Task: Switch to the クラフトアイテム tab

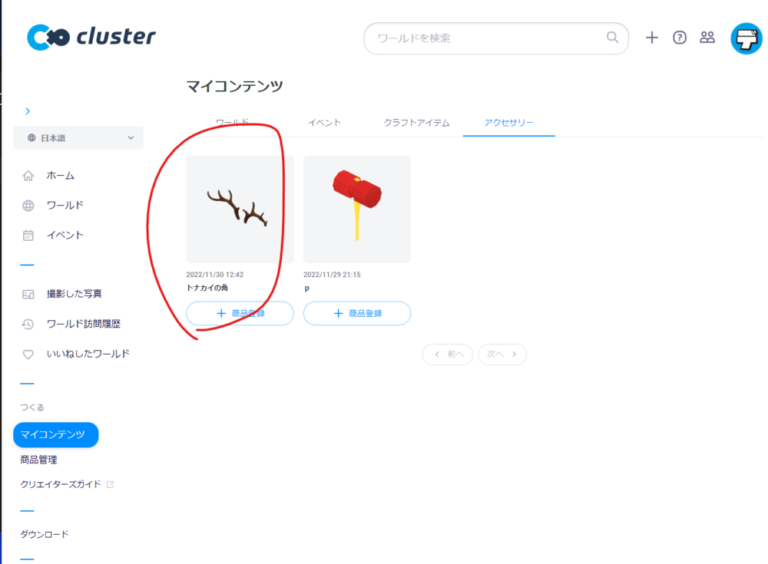Action: [416, 123]
